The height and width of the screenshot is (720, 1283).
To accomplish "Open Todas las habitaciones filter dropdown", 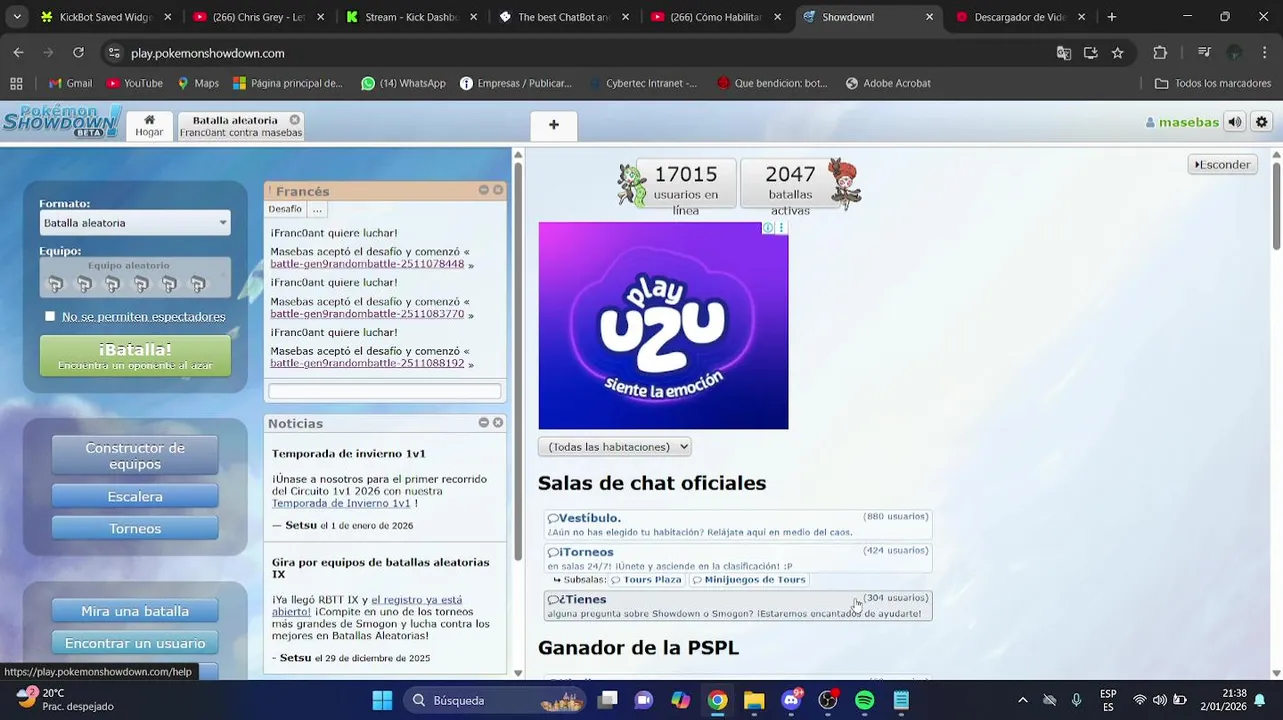I will pyautogui.click(x=614, y=447).
